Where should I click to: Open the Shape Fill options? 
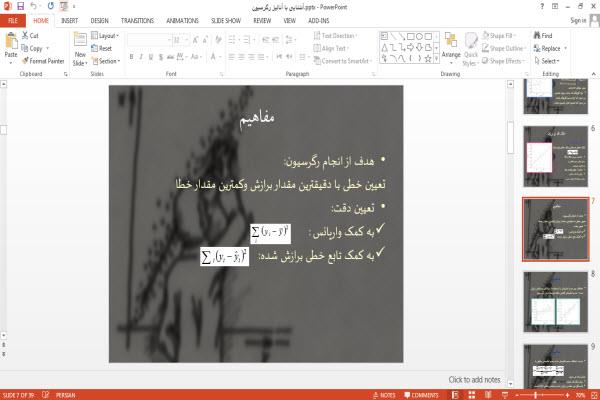[499, 36]
